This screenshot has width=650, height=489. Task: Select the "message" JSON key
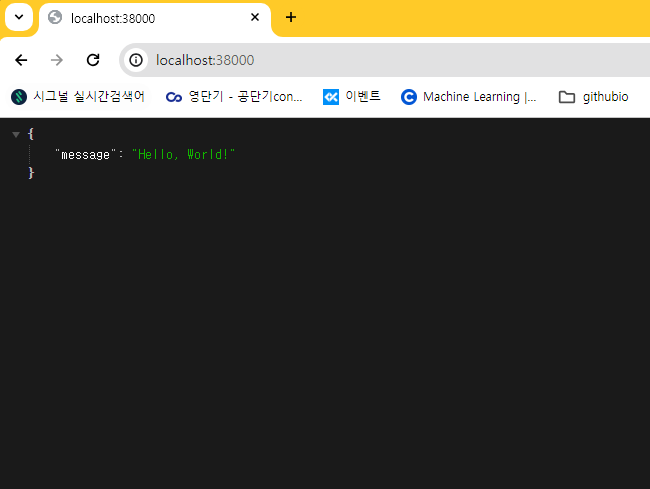85,155
